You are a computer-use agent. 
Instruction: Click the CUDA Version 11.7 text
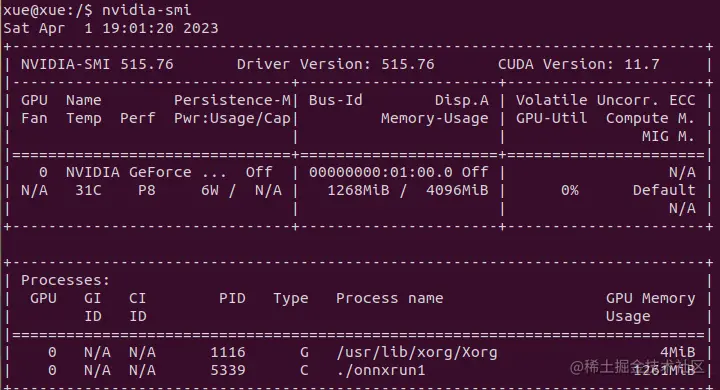click(579, 64)
